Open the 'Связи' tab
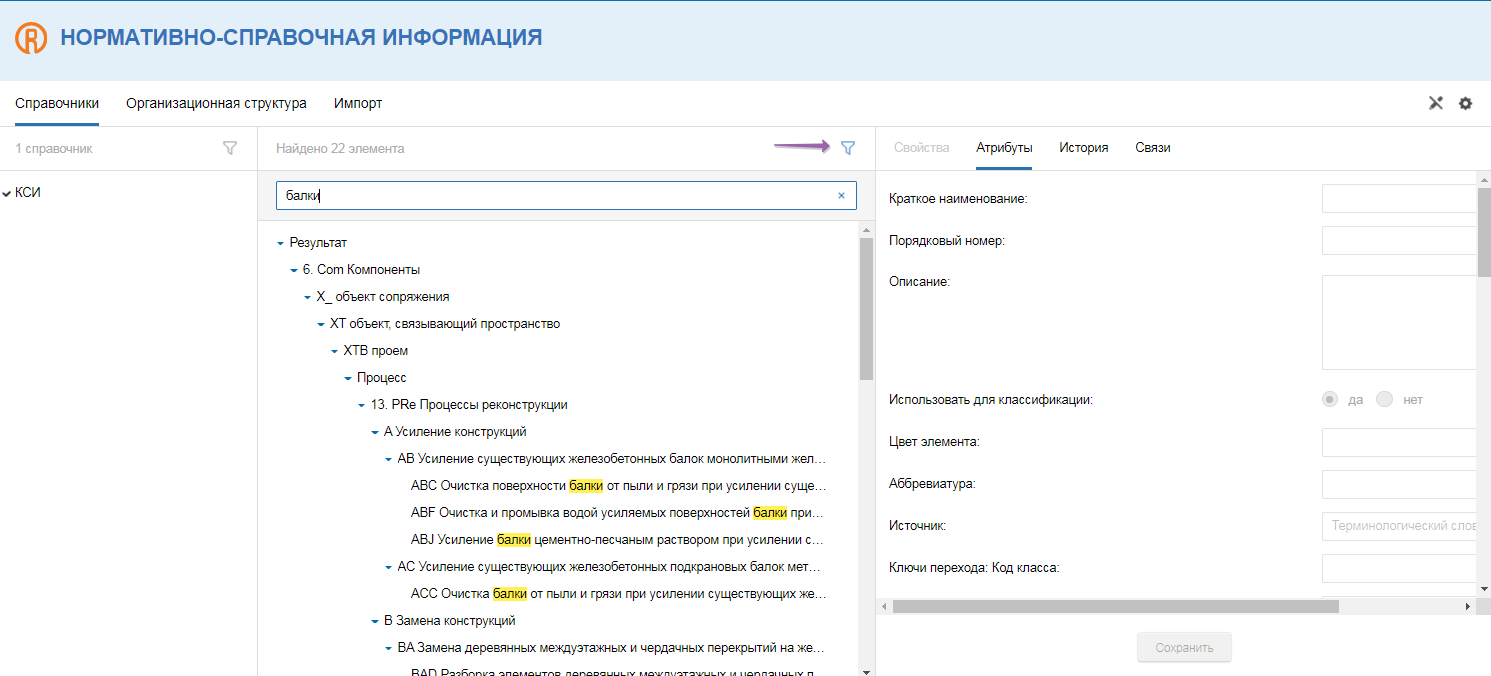Image resolution: width=1491 pixels, height=676 pixels. tap(1152, 148)
